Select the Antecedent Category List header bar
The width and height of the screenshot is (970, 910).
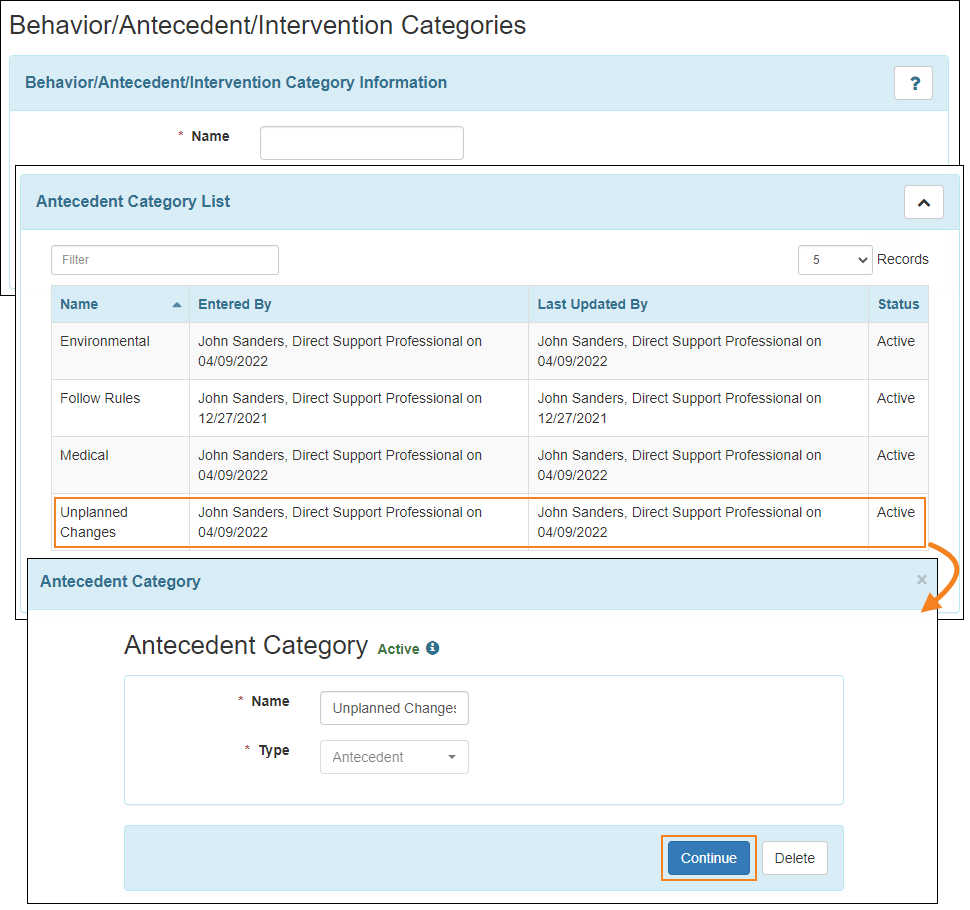pyautogui.click(x=132, y=202)
